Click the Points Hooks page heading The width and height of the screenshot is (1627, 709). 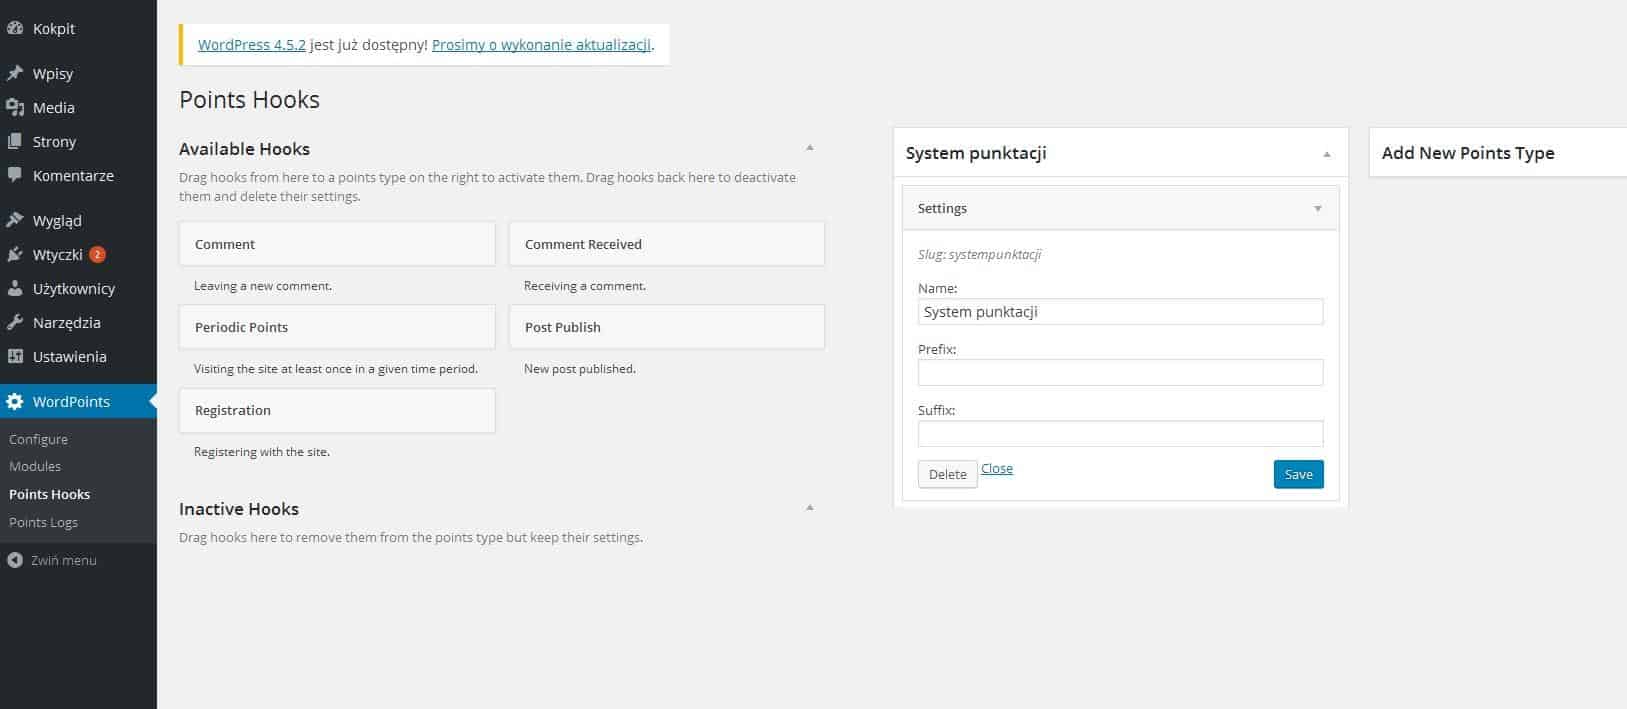point(249,100)
